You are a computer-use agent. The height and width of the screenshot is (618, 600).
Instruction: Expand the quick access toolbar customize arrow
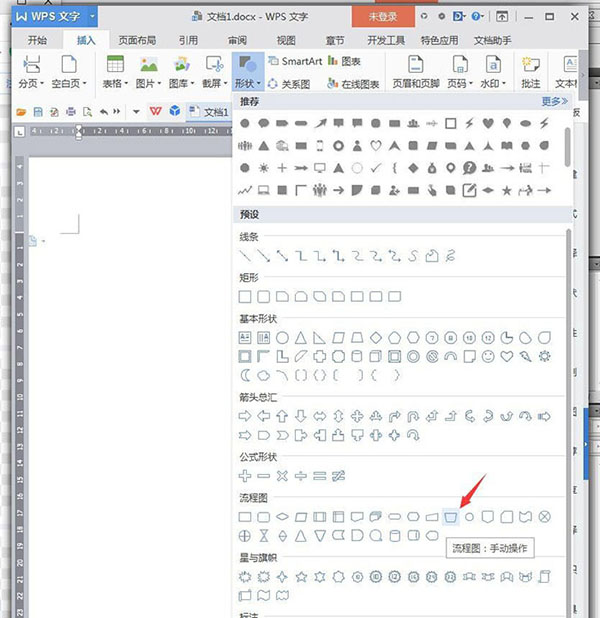pos(136,112)
